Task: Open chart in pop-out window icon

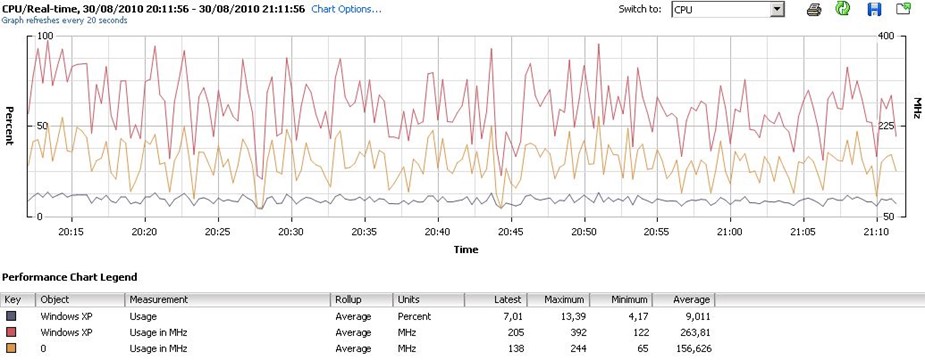Action: pyautogui.click(x=903, y=9)
